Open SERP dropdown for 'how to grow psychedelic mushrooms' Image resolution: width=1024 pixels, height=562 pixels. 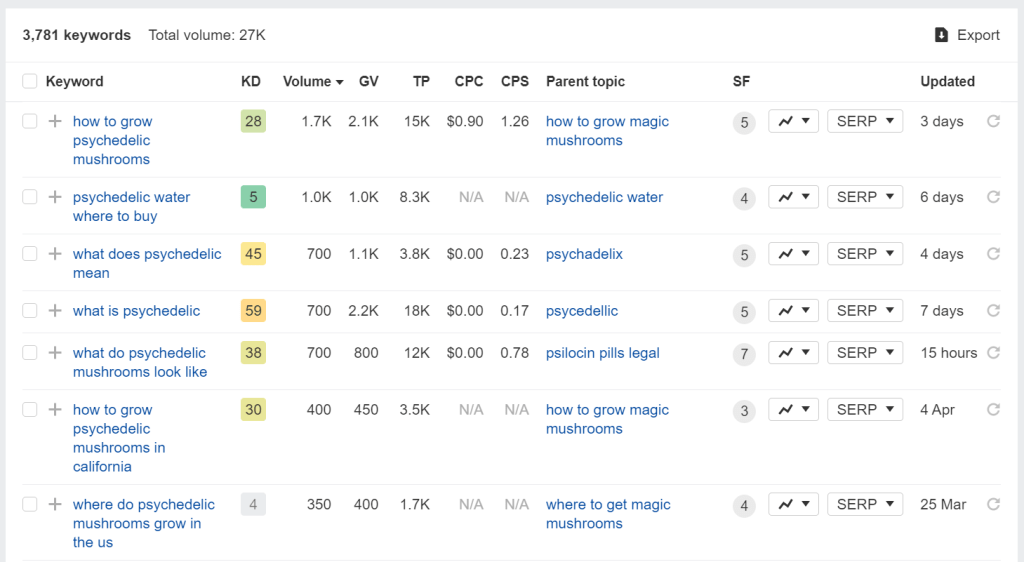pos(865,121)
